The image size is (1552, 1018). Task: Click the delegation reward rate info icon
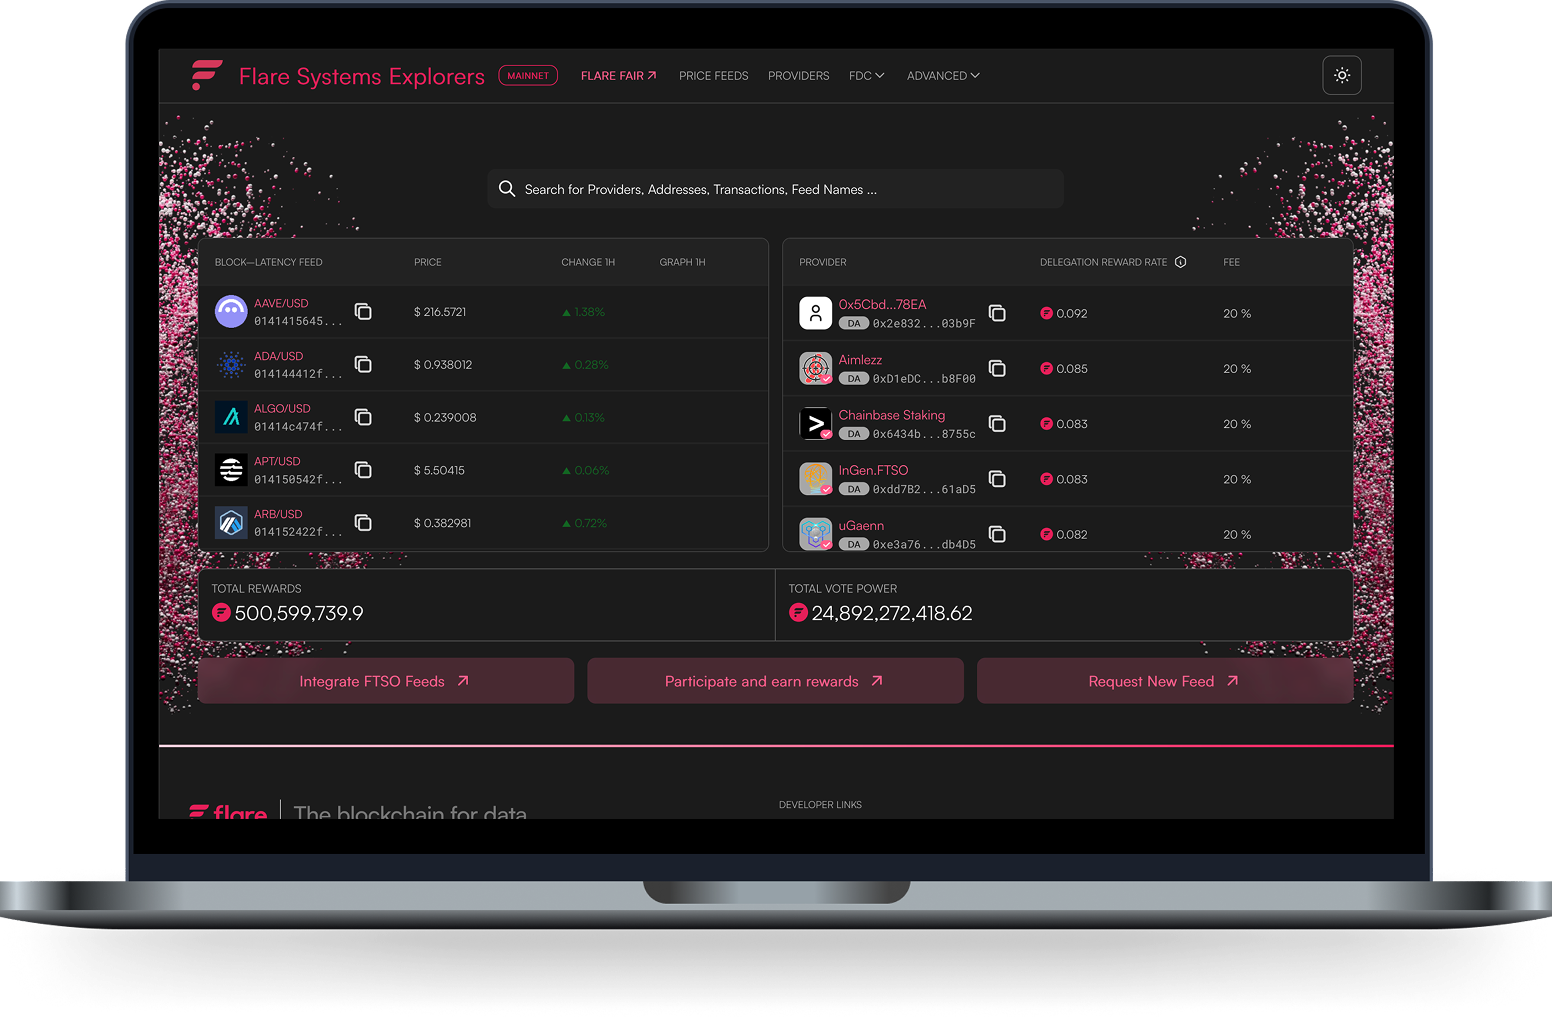(1180, 262)
